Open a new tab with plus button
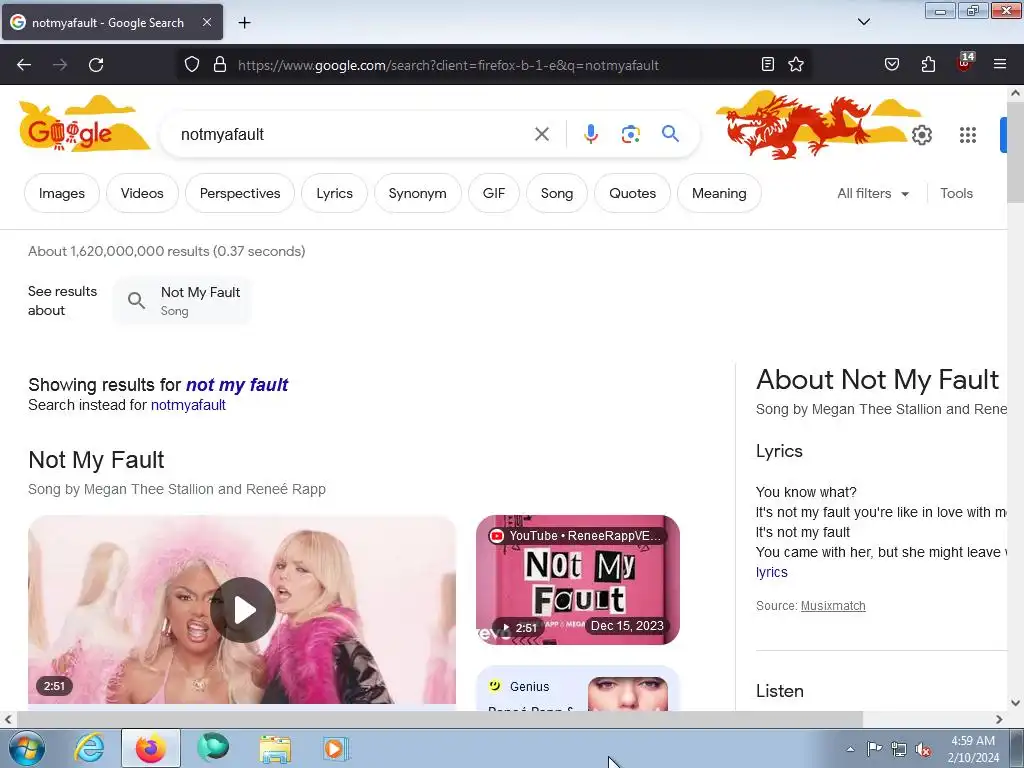This screenshot has height=768, width=1024. [244, 23]
